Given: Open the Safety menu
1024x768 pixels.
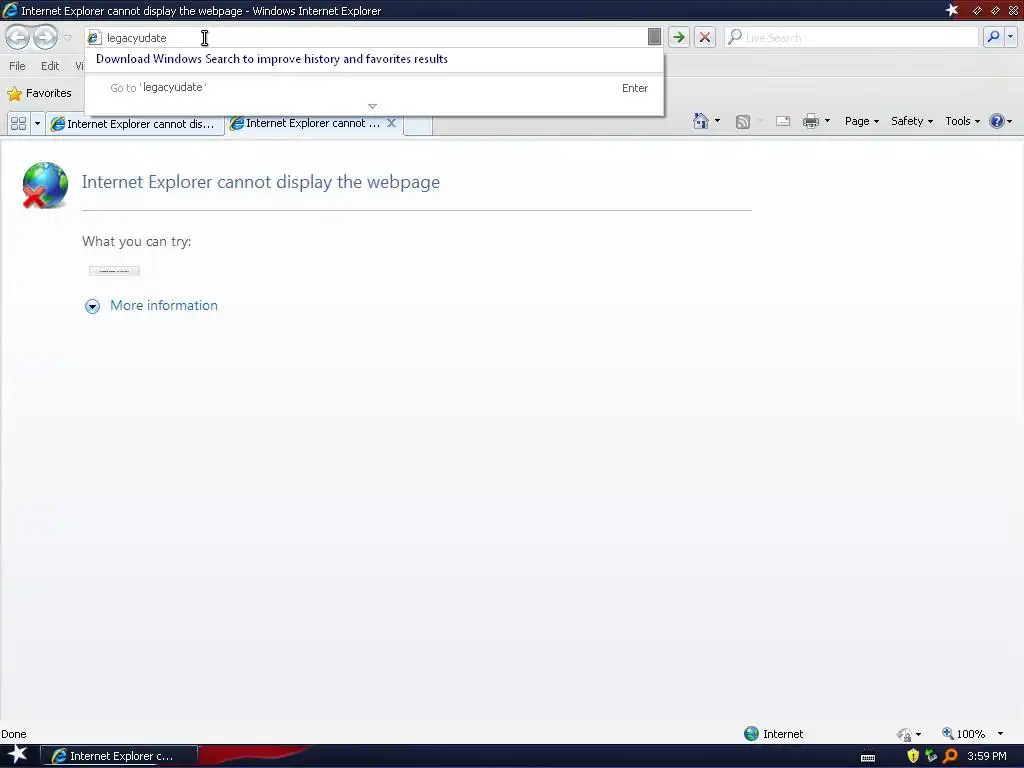Looking at the screenshot, I should pyautogui.click(x=912, y=121).
